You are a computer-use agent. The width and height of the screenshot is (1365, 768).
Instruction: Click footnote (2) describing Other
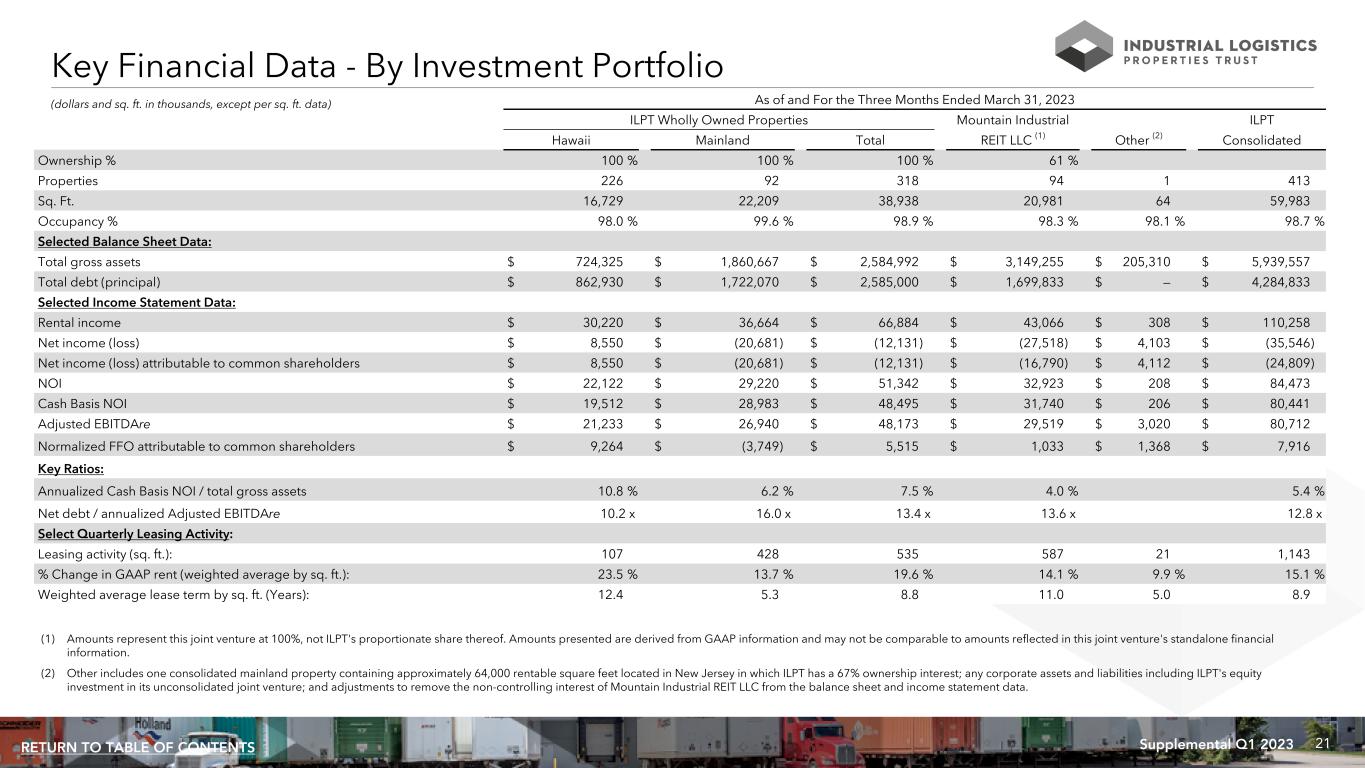(660, 680)
